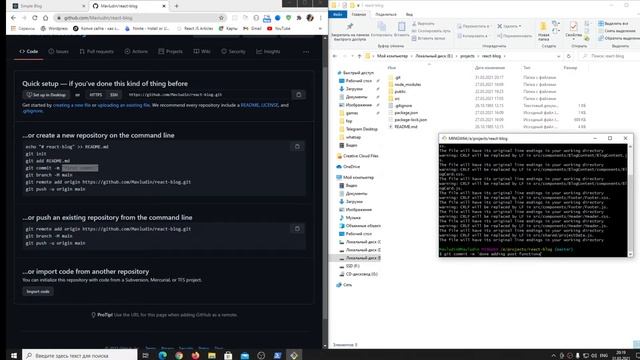Switch to Share ribbon tab in Explorer
The image size is (640, 360).
pyautogui.click(x=386, y=14)
